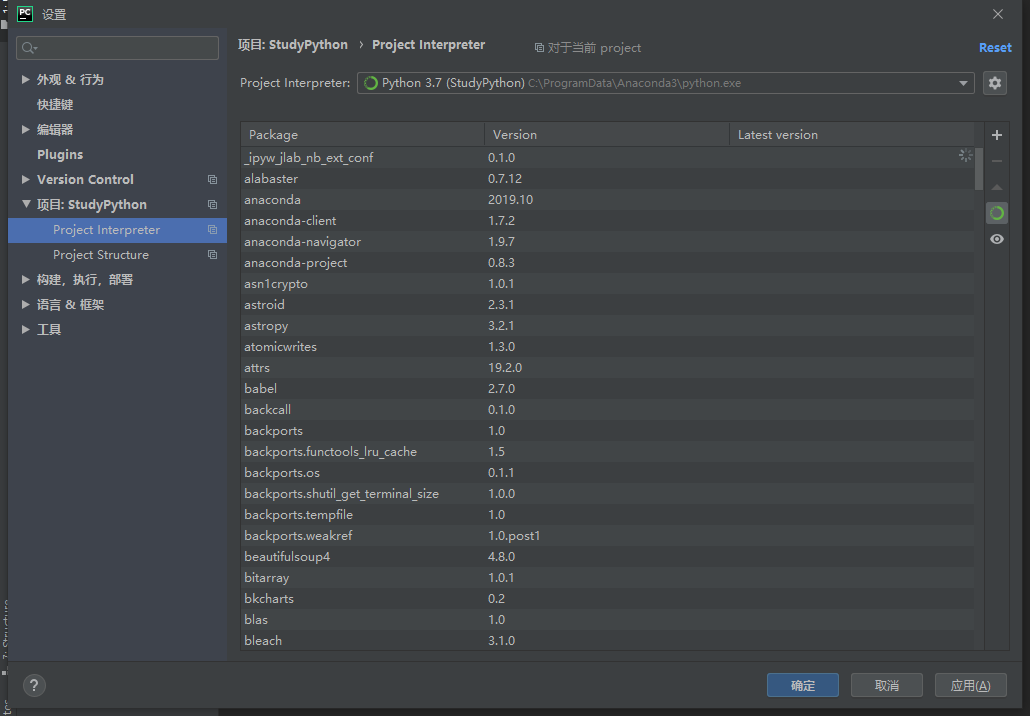Click the upgrade package up-arrow icon

(x=996, y=187)
